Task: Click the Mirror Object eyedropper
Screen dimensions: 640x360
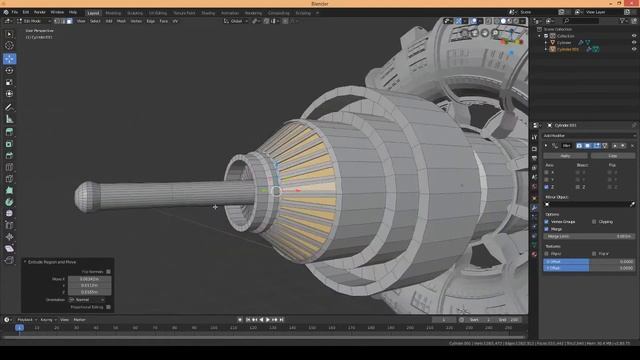Action: [x=632, y=204]
